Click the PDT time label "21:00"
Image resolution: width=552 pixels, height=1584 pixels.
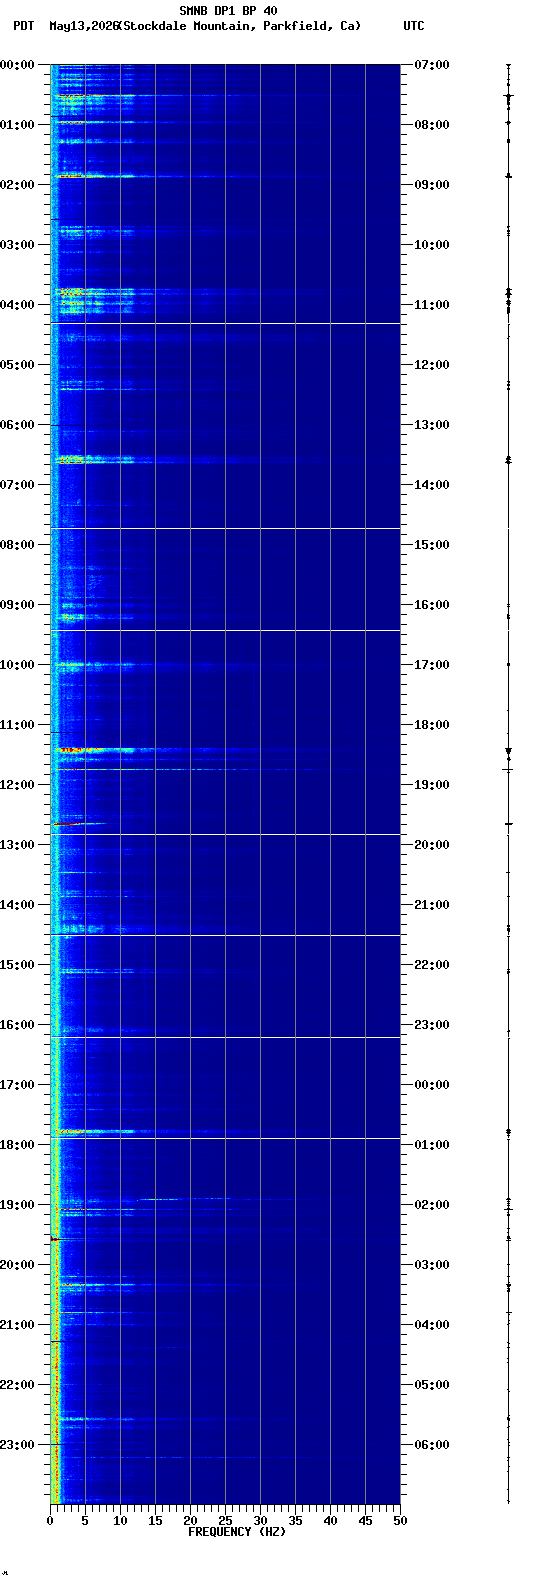tap(17, 1325)
